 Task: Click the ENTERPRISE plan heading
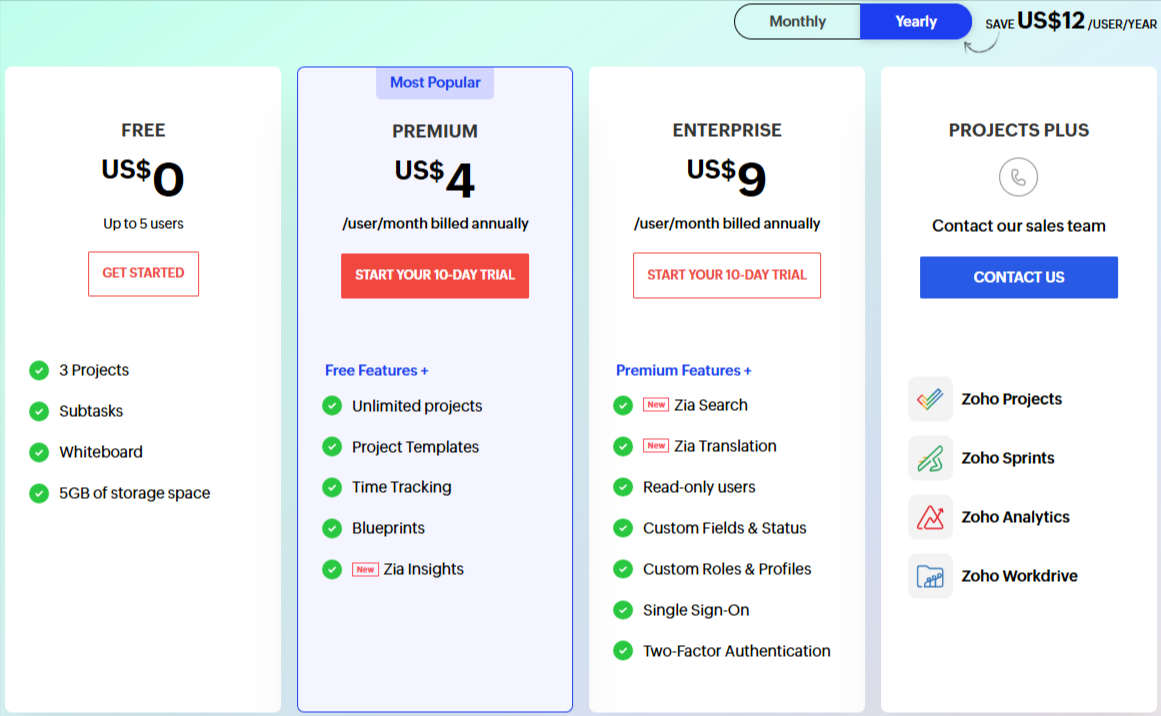tap(727, 130)
